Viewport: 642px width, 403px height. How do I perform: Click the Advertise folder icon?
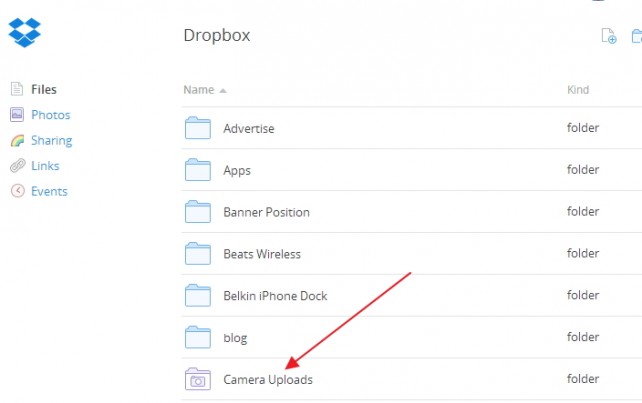pyautogui.click(x=198, y=128)
